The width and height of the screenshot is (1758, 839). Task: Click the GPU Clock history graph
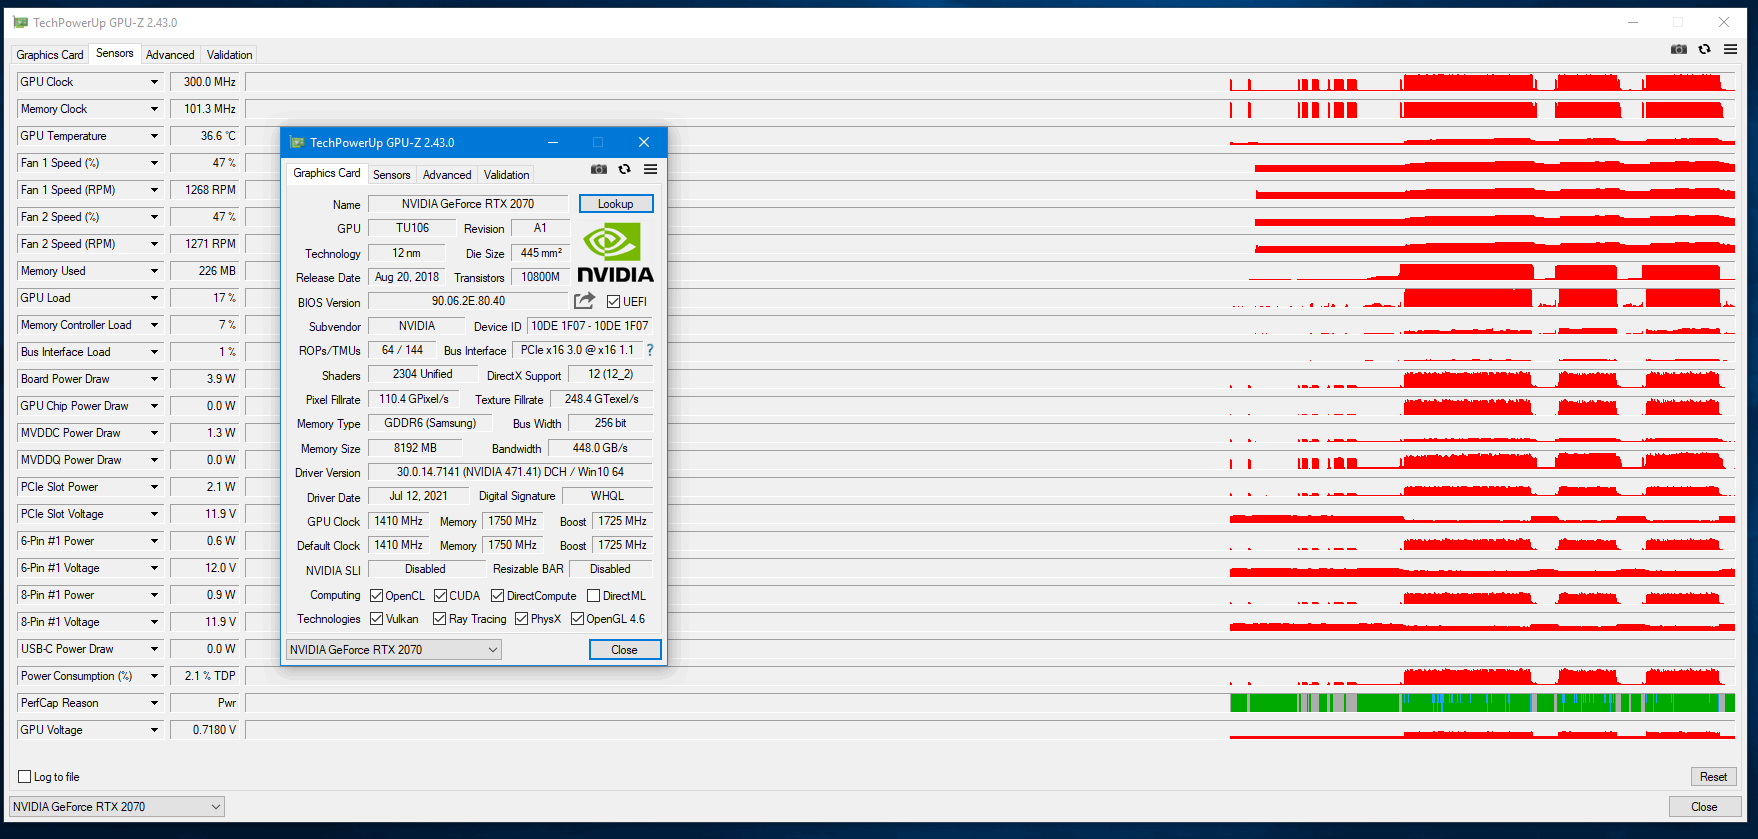click(990, 82)
